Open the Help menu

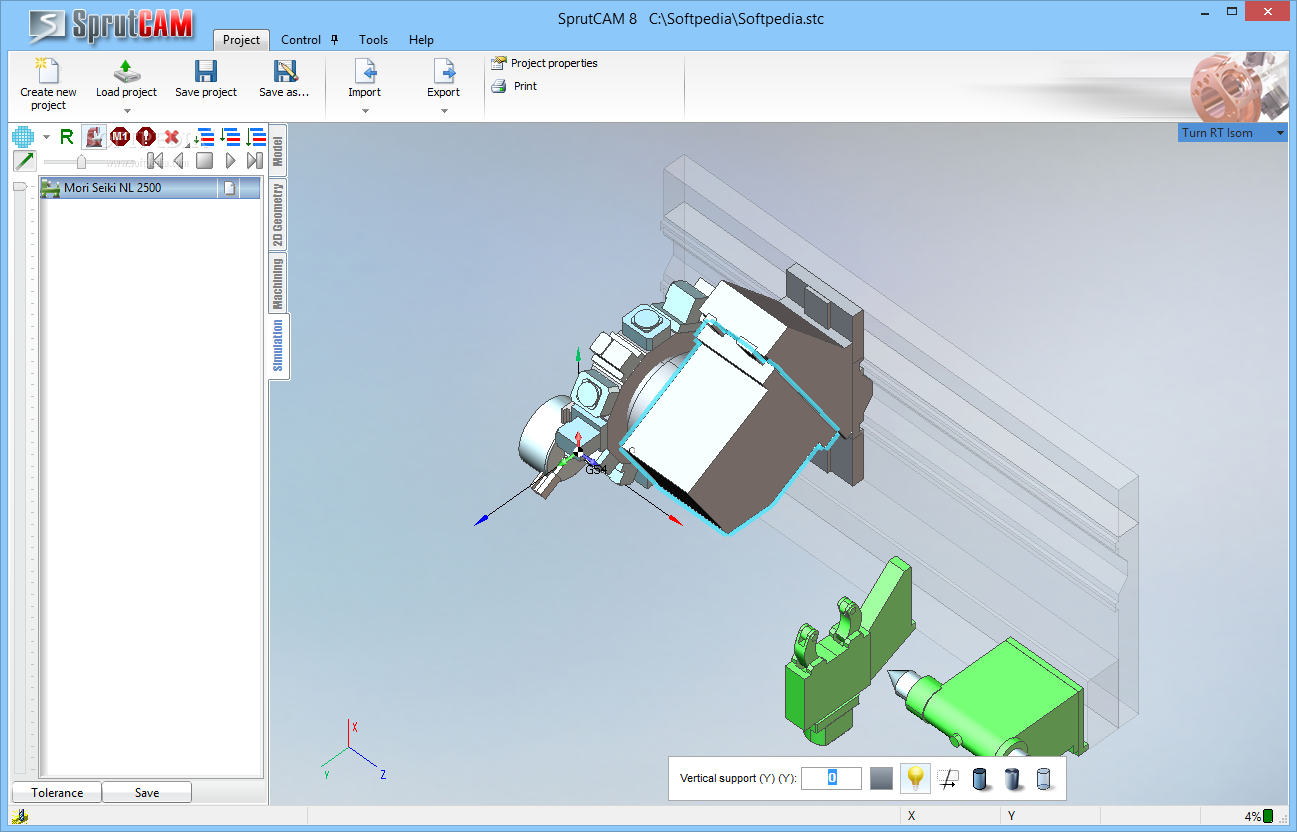point(421,40)
